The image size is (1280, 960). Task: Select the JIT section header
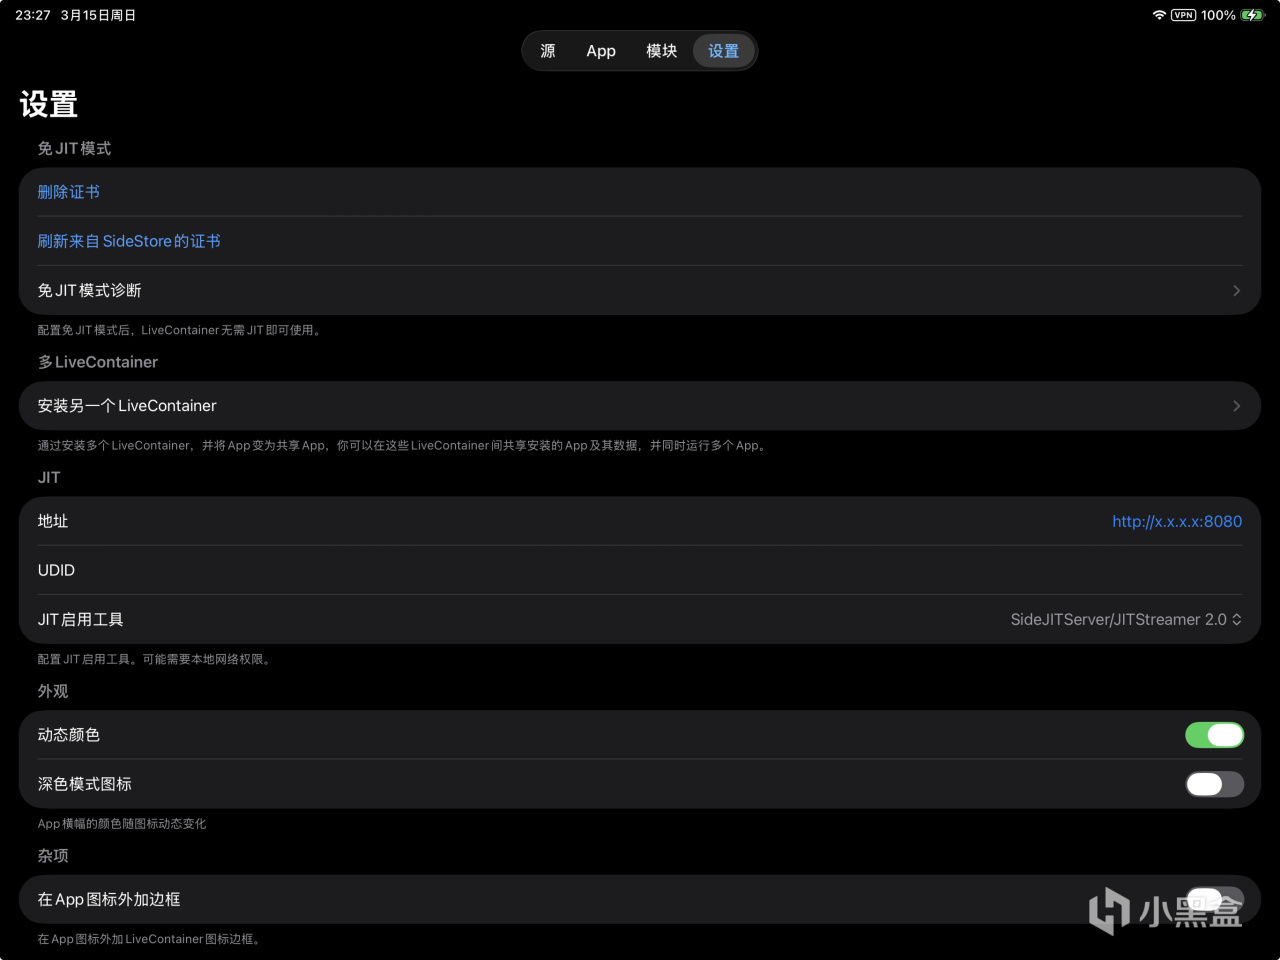point(49,477)
